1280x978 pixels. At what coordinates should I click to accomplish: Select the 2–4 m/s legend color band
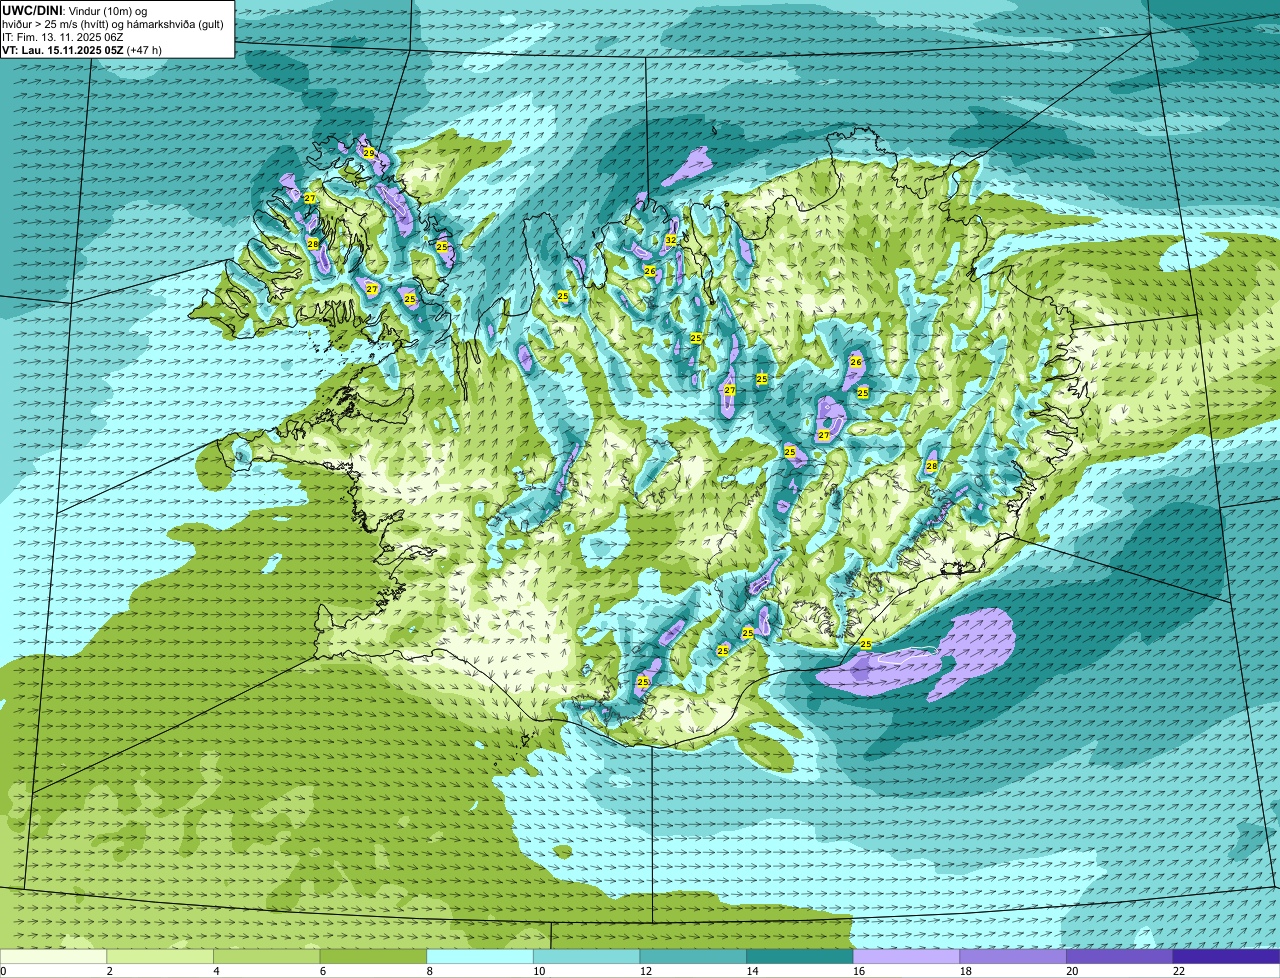pos(160,956)
